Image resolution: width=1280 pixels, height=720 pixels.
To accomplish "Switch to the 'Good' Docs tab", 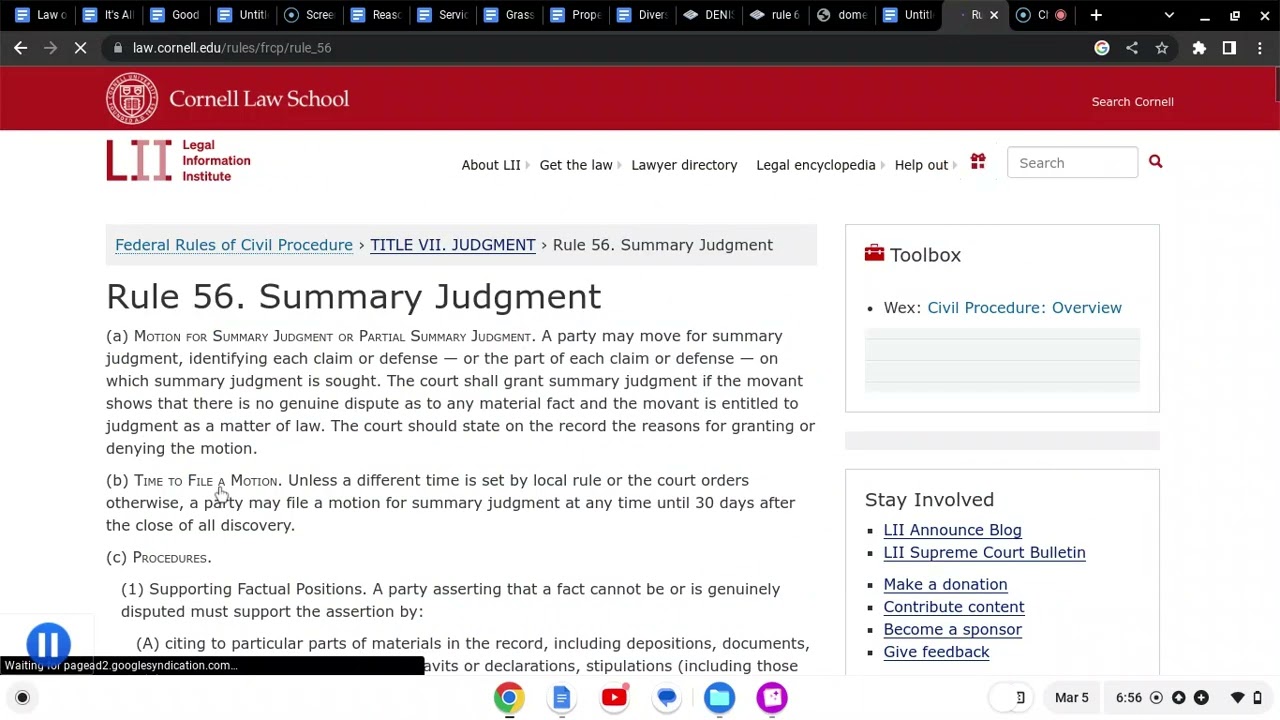I will 174,15.
